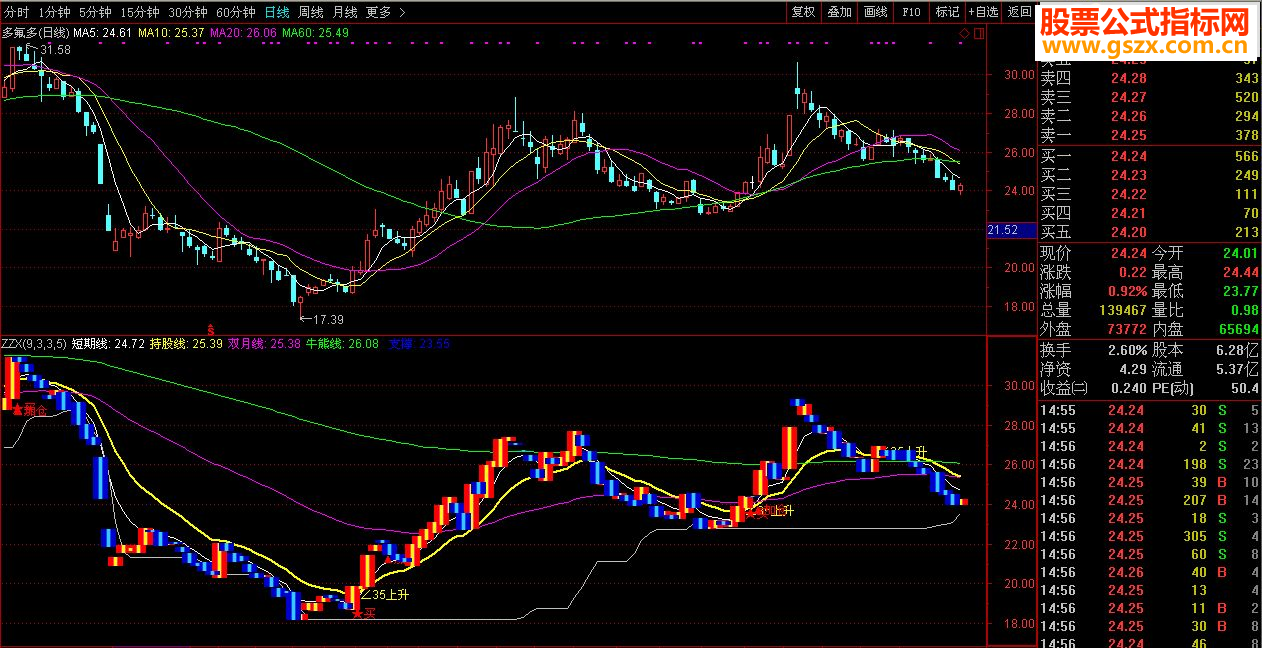Screen dimensions: 1262x648
Task: Select the 1分钟 period tab
Action: pos(53,12)
